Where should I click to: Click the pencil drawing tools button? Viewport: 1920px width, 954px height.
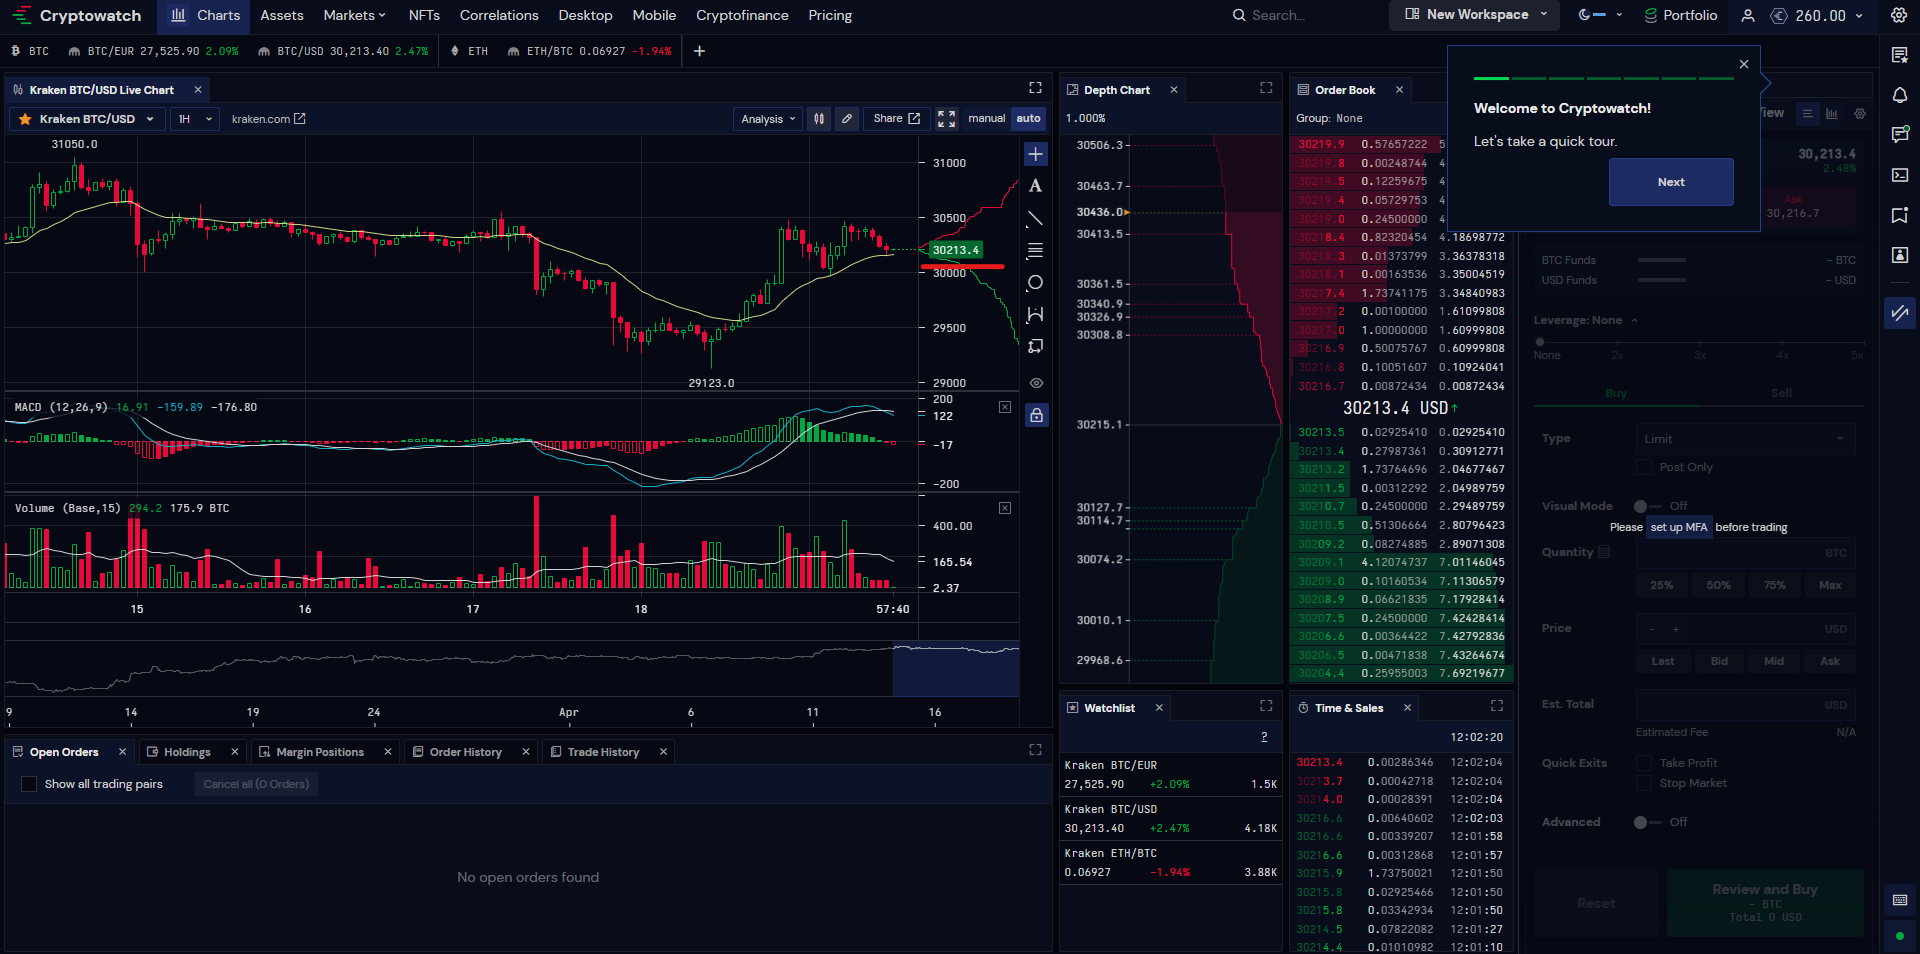tap(847, 119)
